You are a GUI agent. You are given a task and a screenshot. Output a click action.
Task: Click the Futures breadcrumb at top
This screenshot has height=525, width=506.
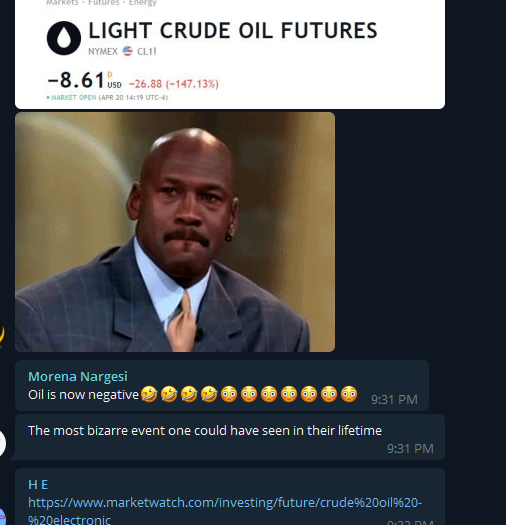pos(103,3)
